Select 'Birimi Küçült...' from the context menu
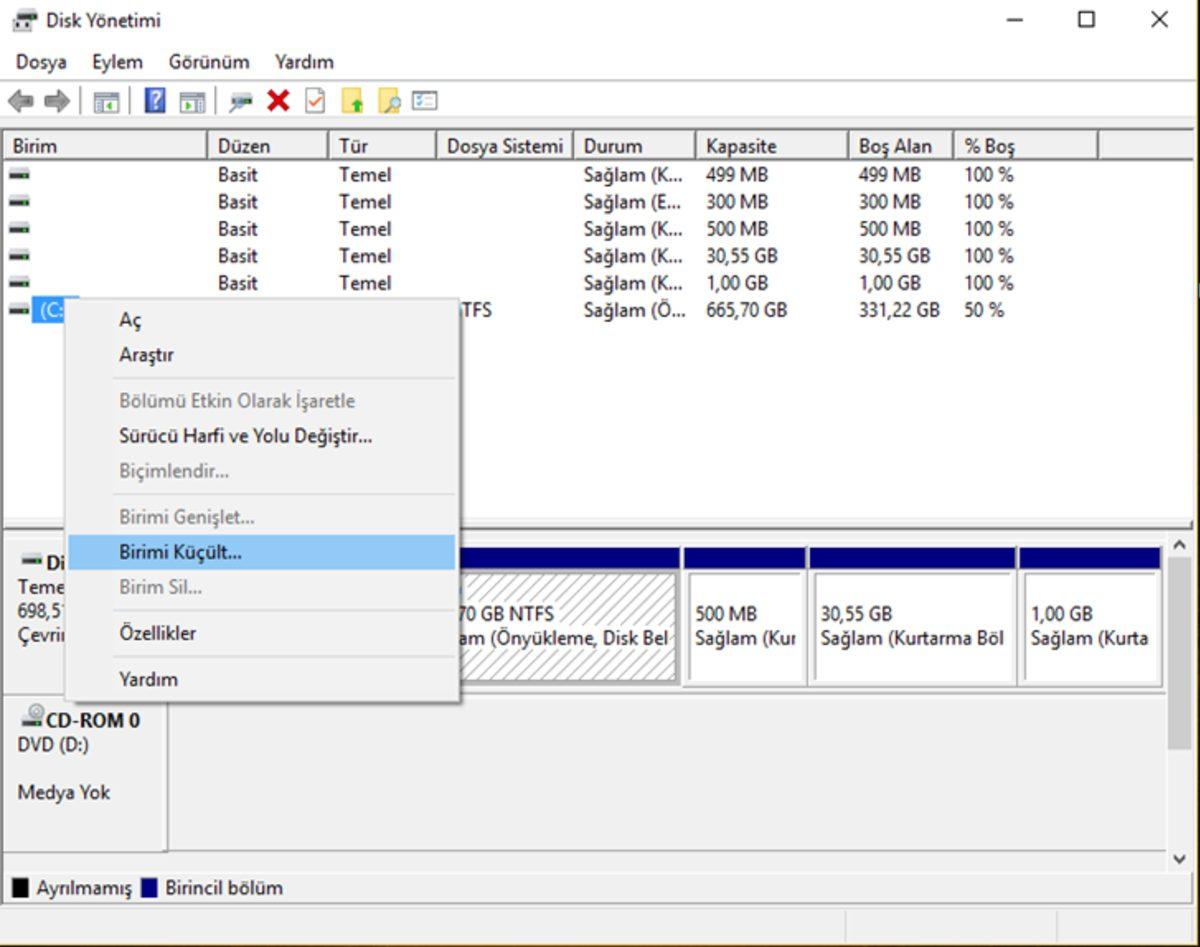The height and width of the screenshot is (947, 1200). pos(180,552)
